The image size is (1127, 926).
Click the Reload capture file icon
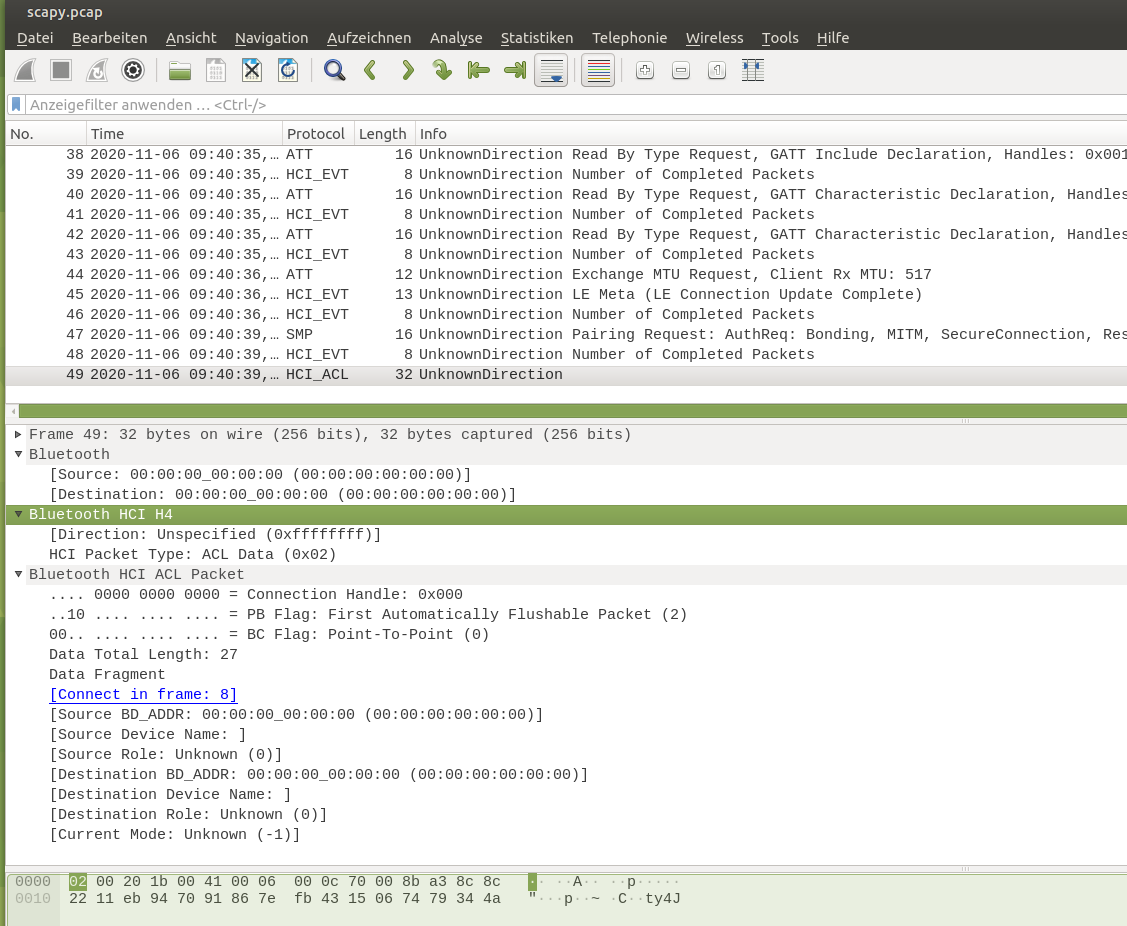pyautogui.click(x=287, y=70)
